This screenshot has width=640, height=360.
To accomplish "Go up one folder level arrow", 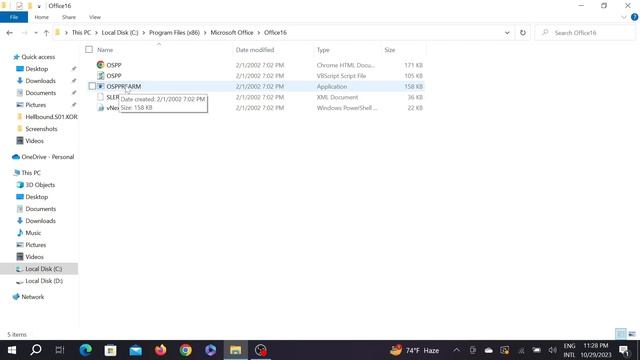I will click(46, 33).
